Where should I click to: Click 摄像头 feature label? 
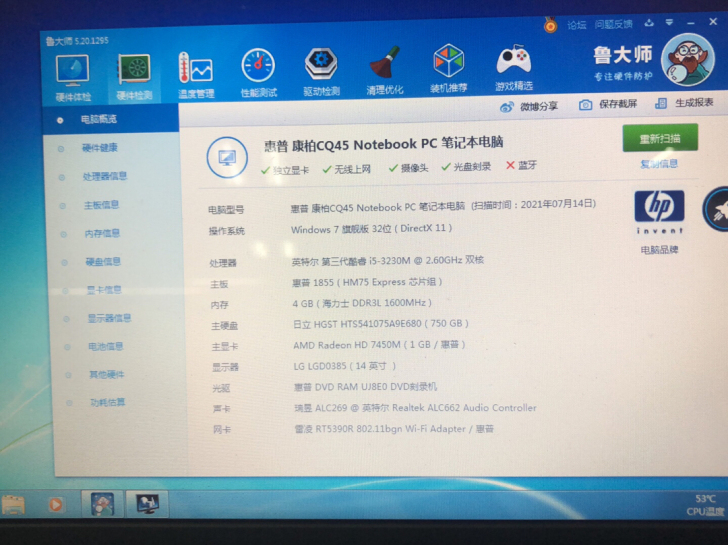[414, 168]
